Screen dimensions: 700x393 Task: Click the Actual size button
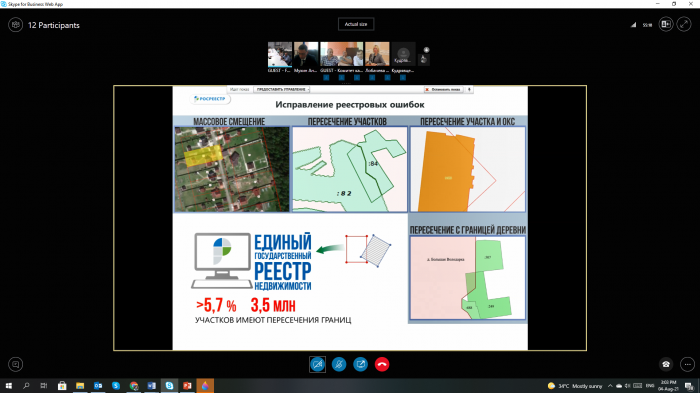[x=356, y=24]
